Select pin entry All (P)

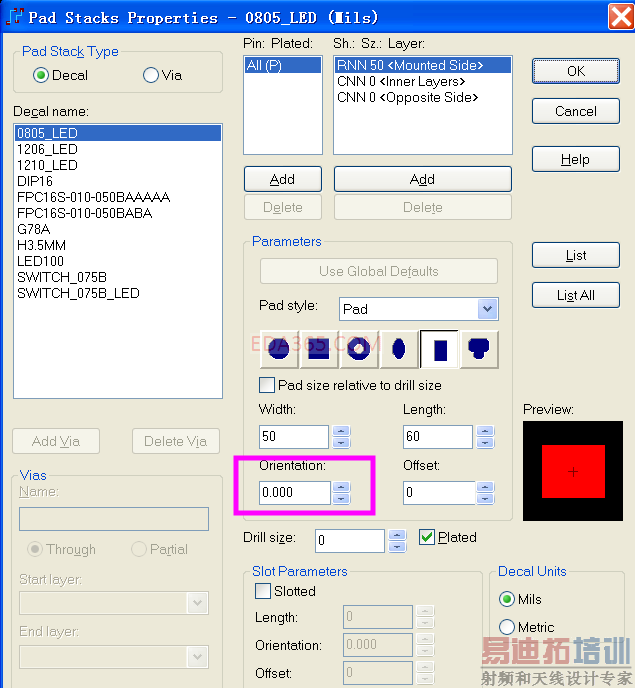click(283, 65)
